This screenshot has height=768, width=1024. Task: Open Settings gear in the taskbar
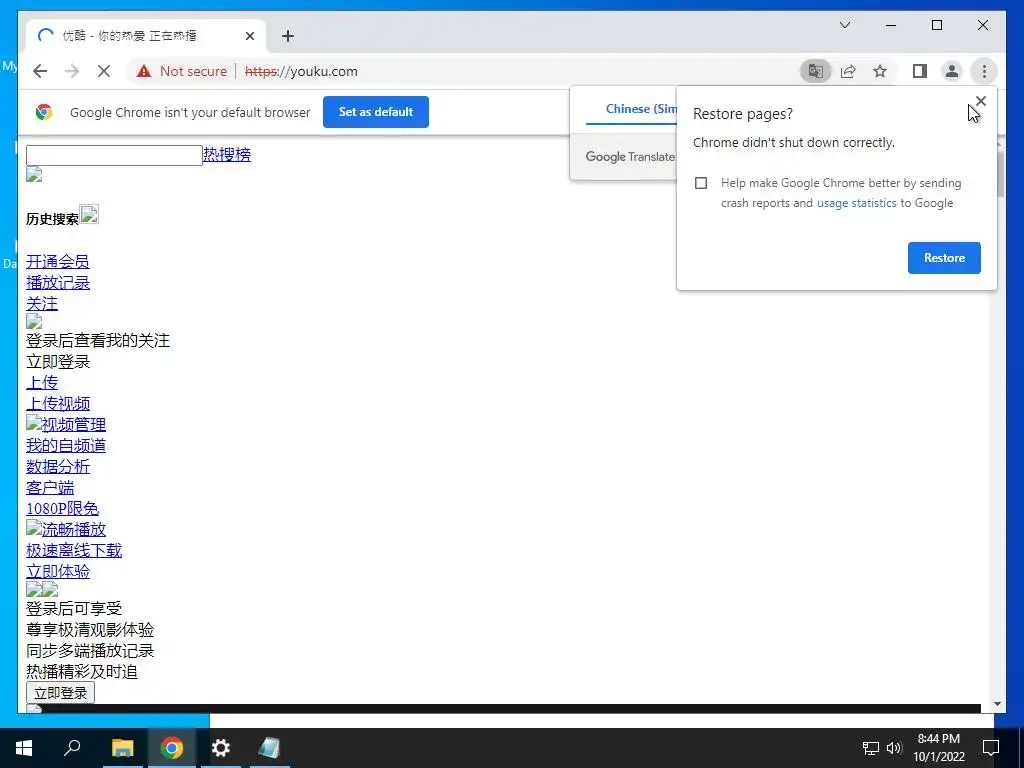tap(221, 748)
